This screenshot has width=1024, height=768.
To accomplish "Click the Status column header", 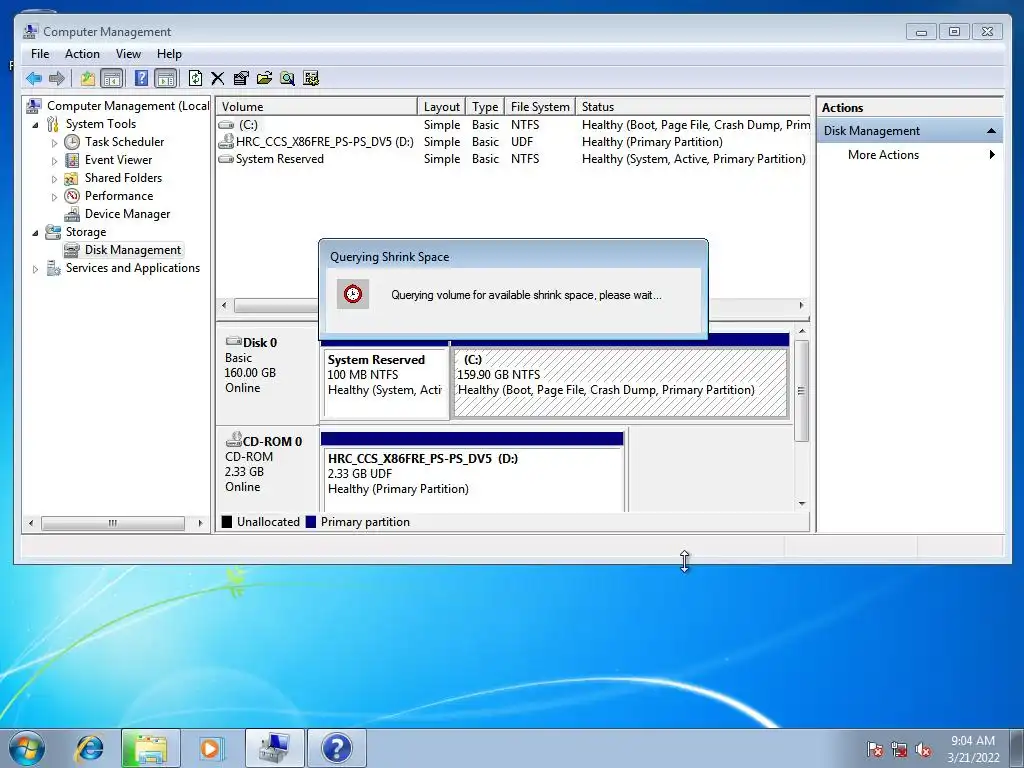I will [694, 106].
